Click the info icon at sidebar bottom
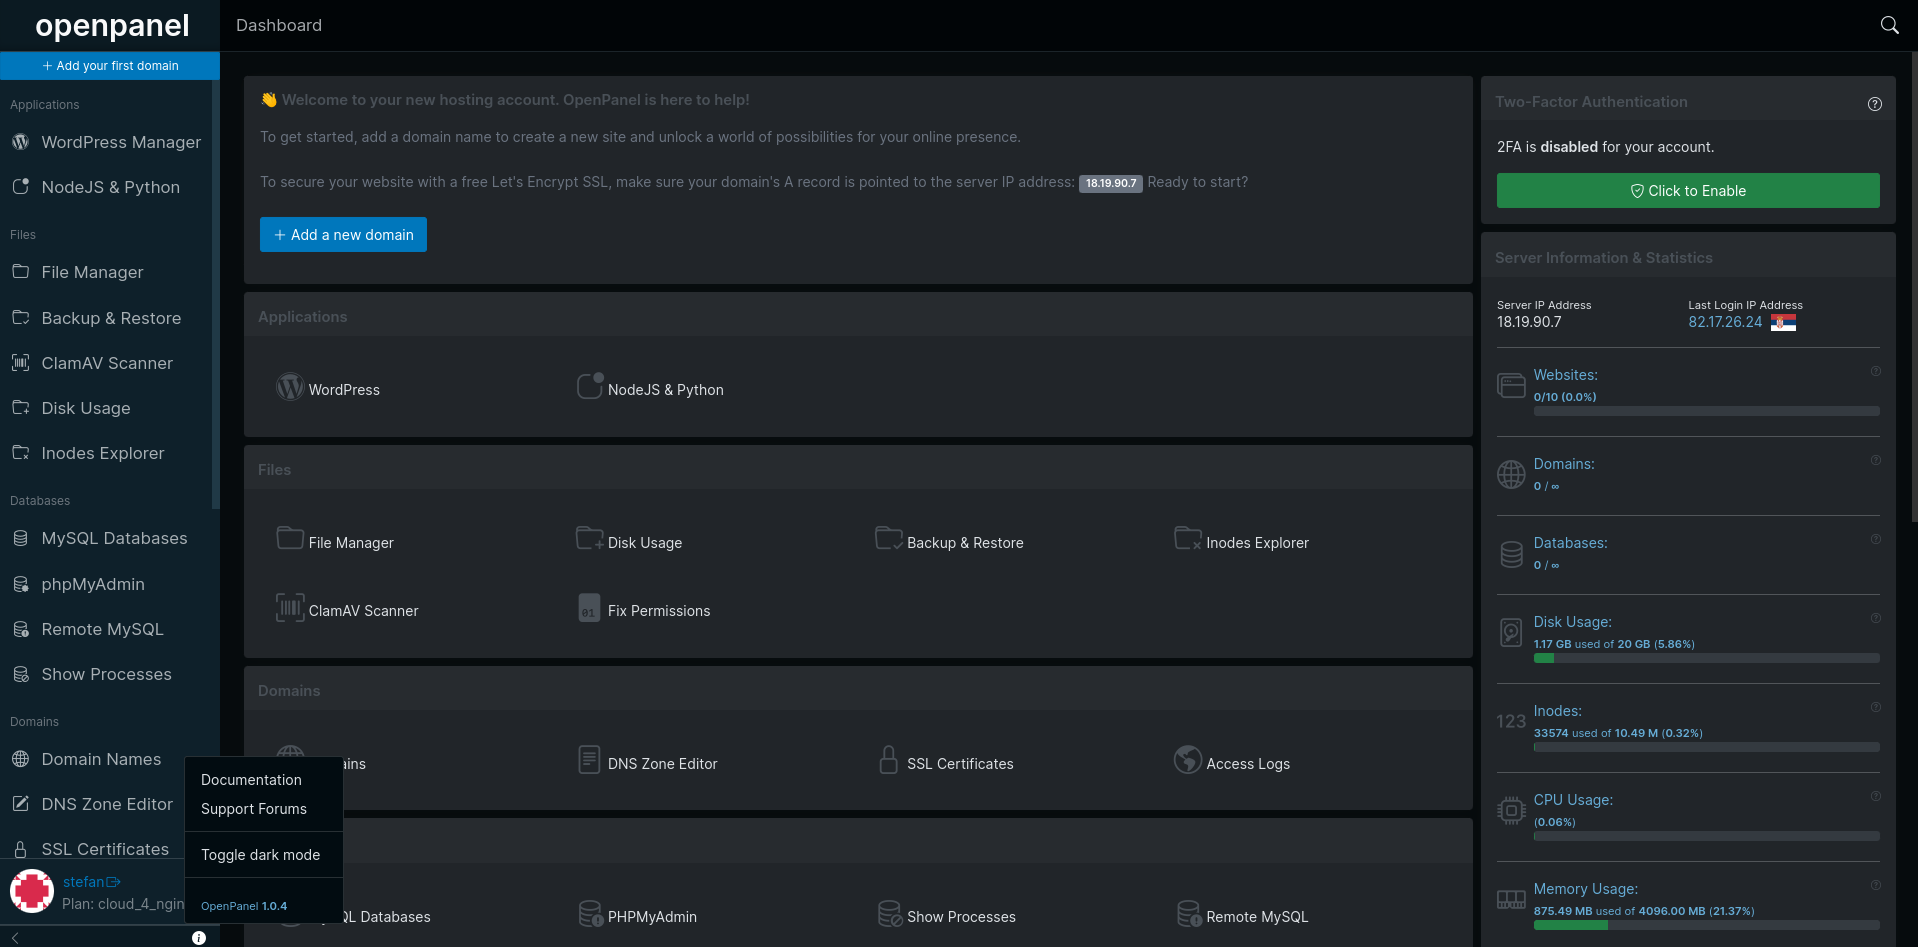This screenshot has width=1918, height=947. pos(199,938)
